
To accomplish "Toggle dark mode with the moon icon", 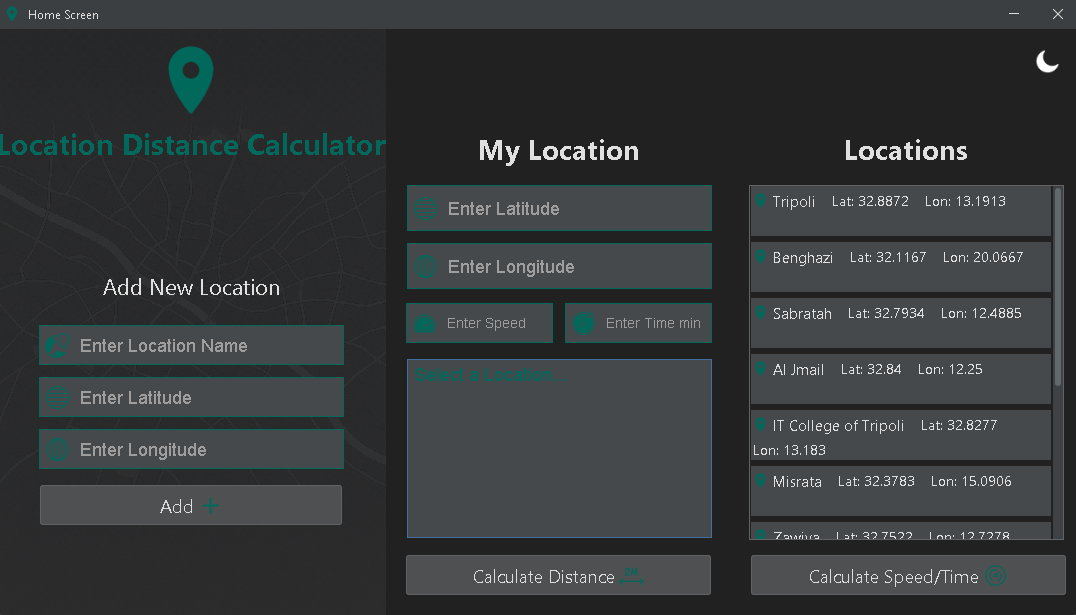I will (1047, 62).
